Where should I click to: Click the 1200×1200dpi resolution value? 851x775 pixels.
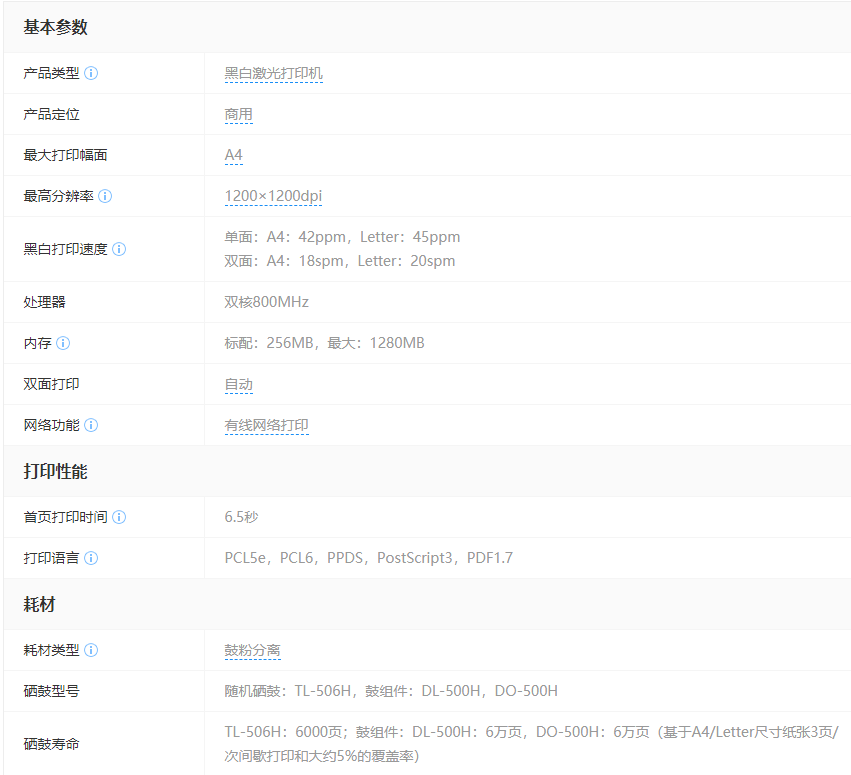[x=273, y=197]
